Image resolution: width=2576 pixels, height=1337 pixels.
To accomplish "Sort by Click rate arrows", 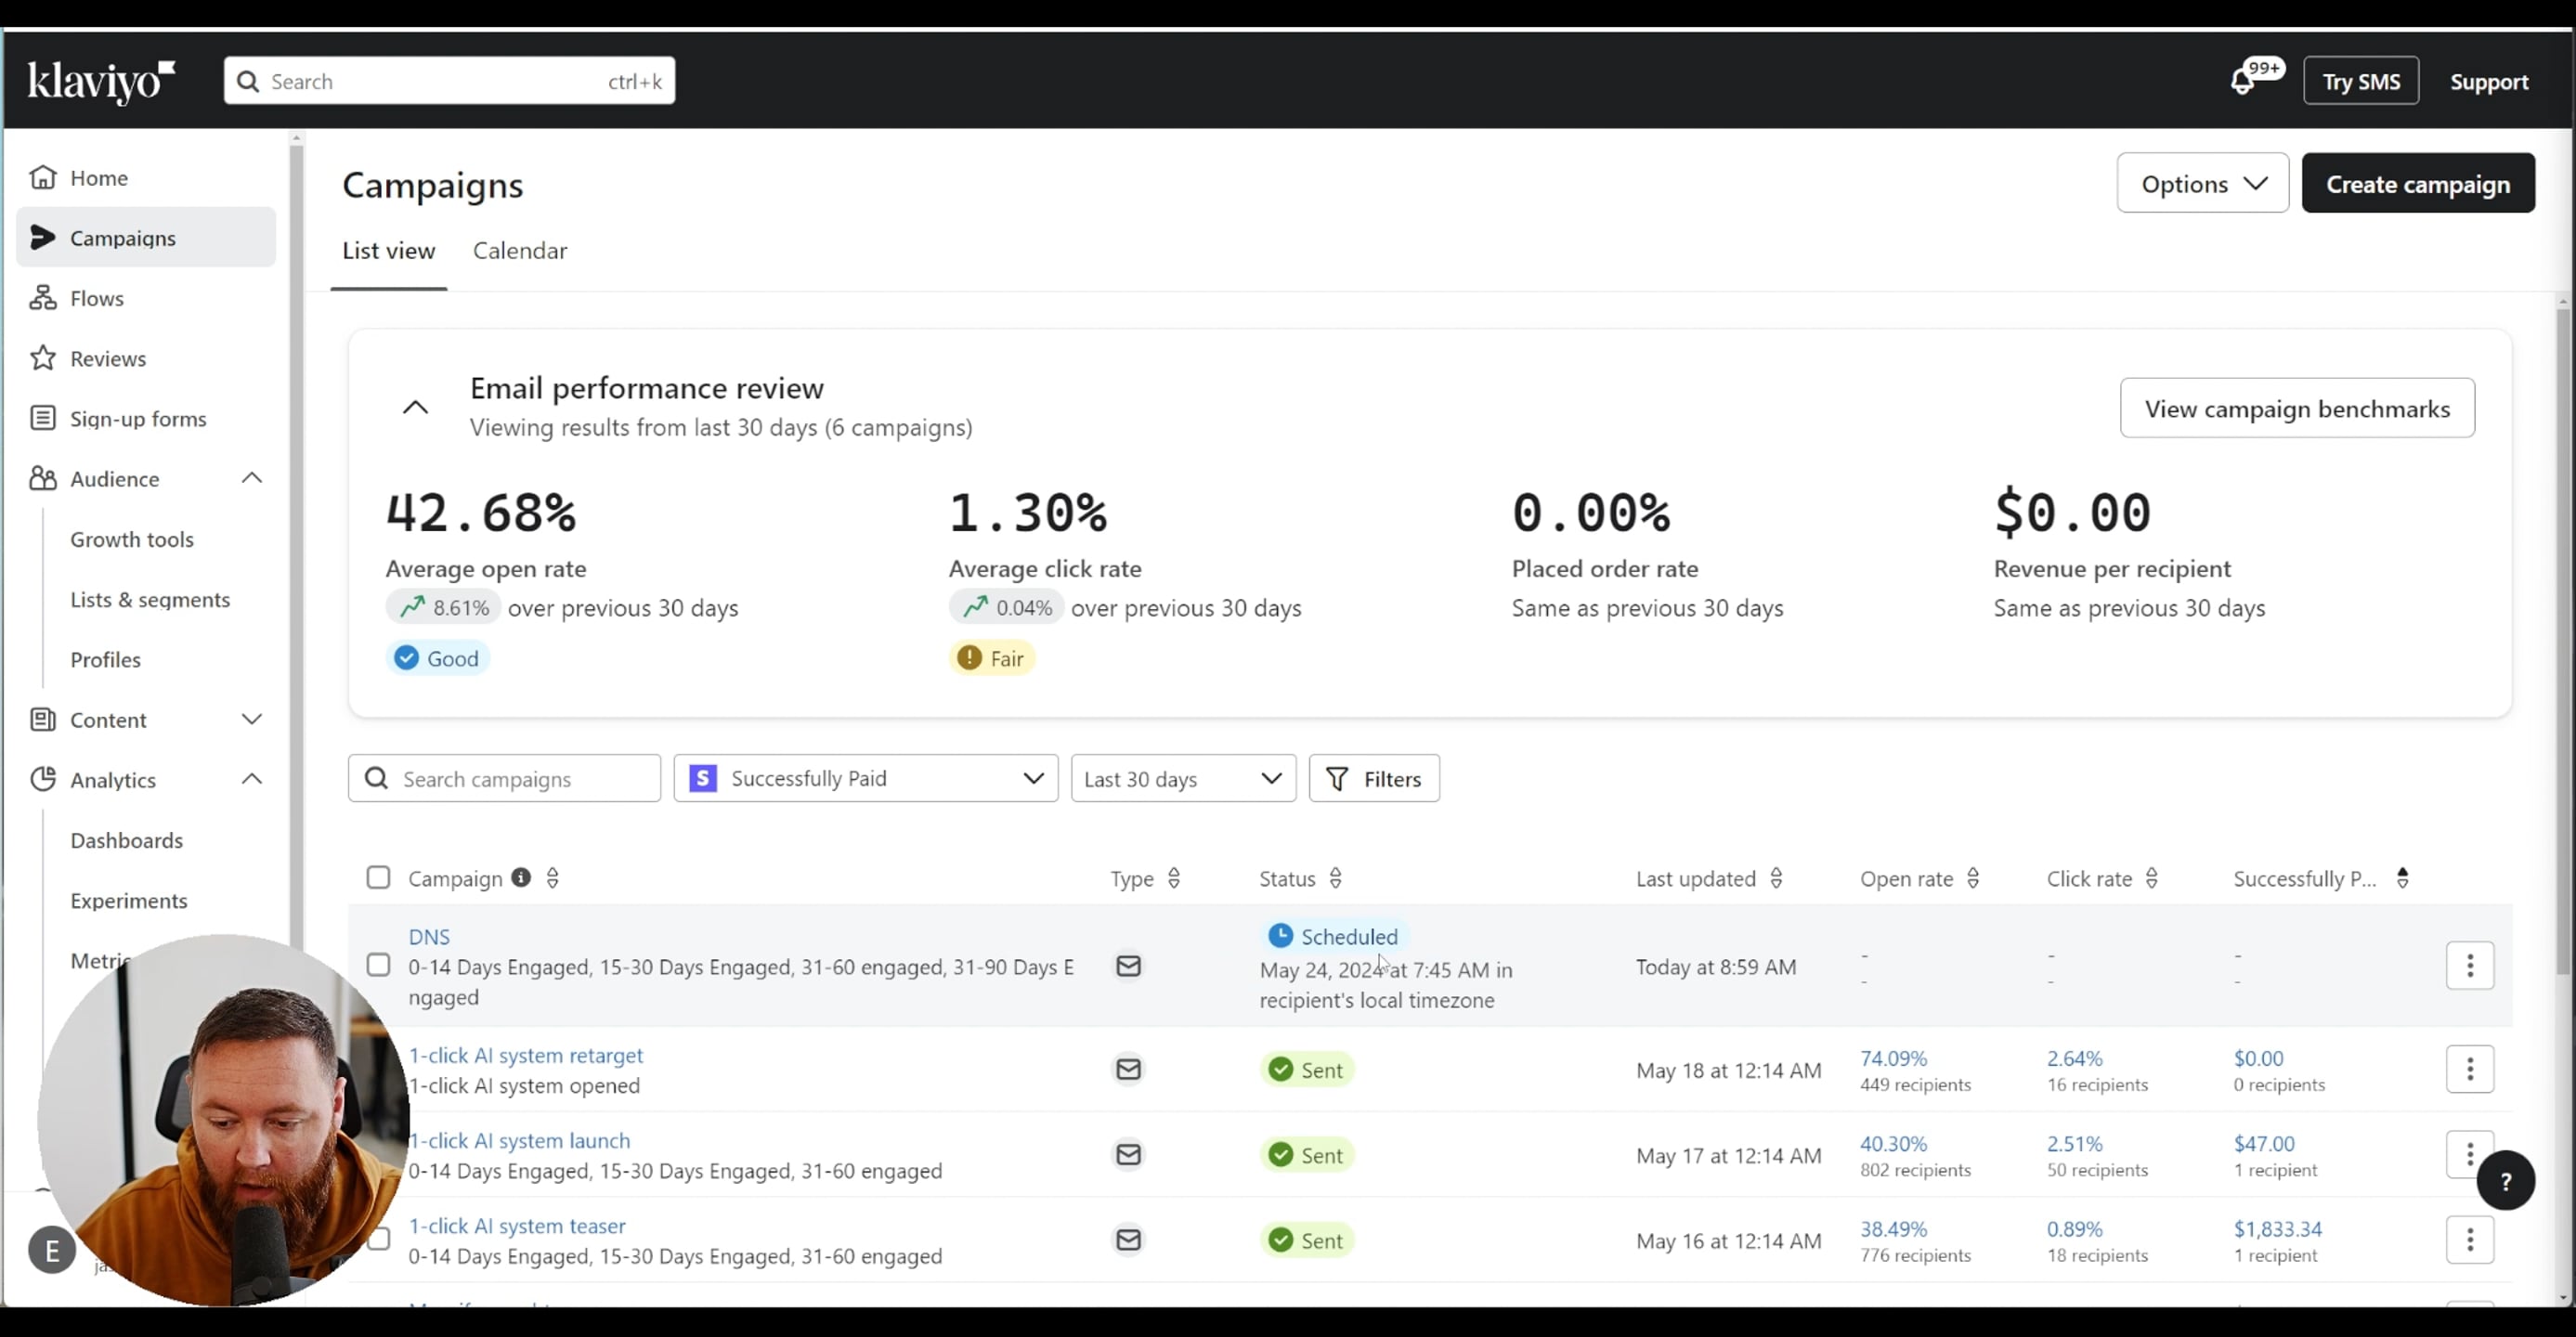I will coord(2152,878).
